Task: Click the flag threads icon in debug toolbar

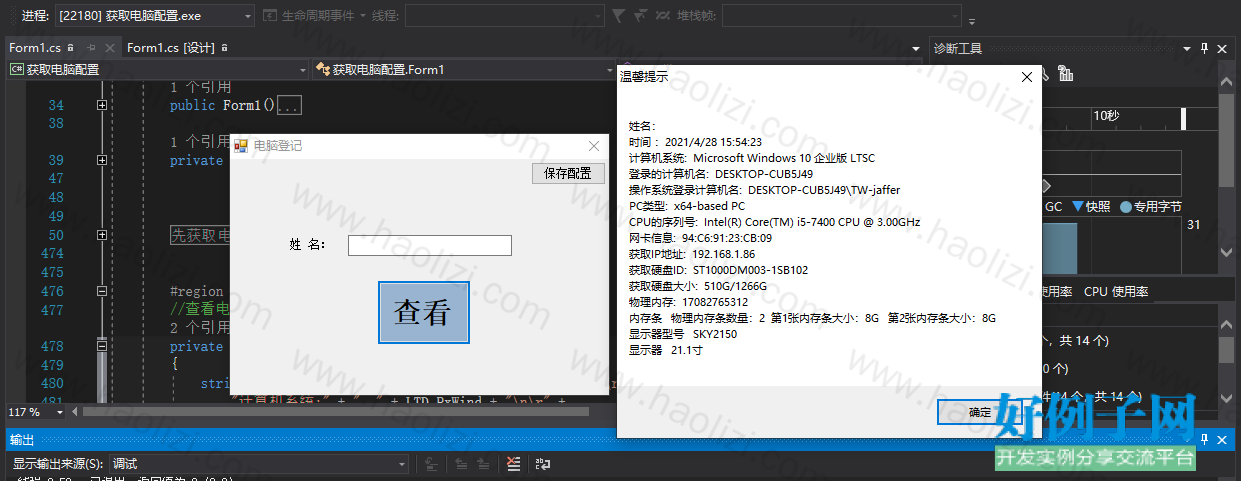Action: (641, 15)
